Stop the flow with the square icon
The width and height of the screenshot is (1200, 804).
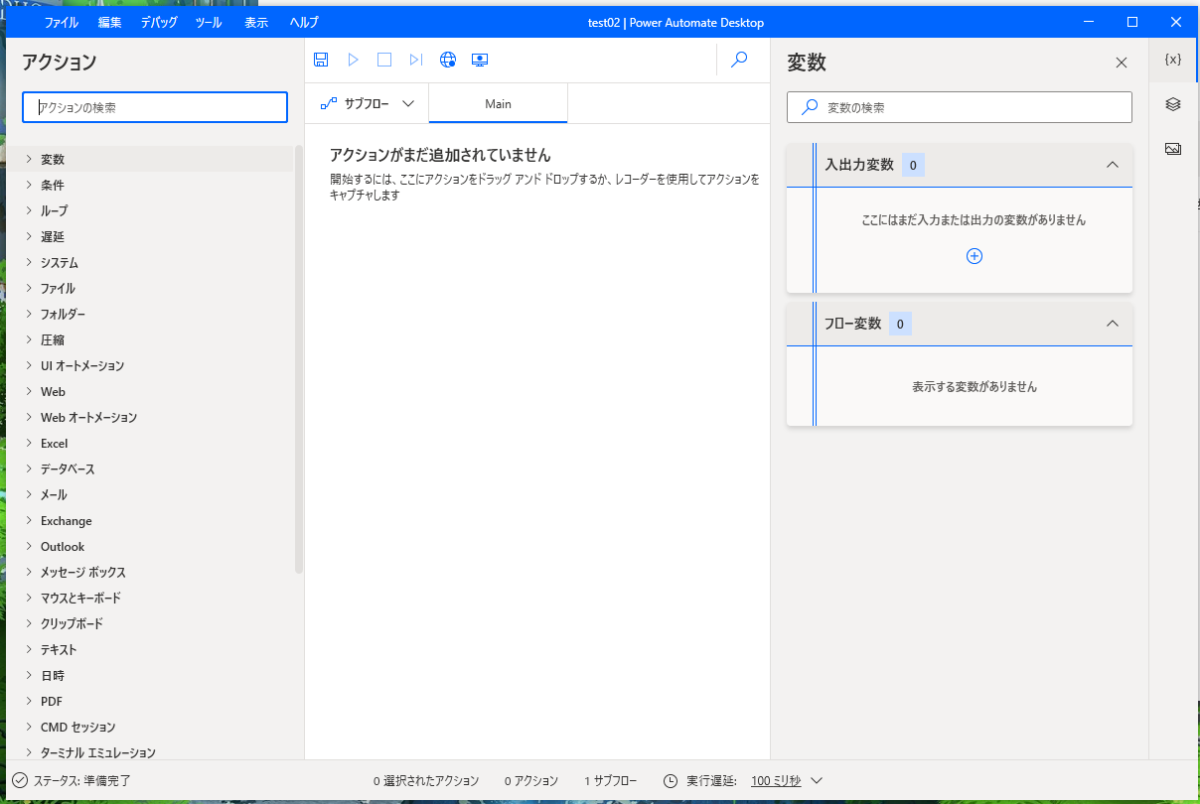[x=384, y=60]
